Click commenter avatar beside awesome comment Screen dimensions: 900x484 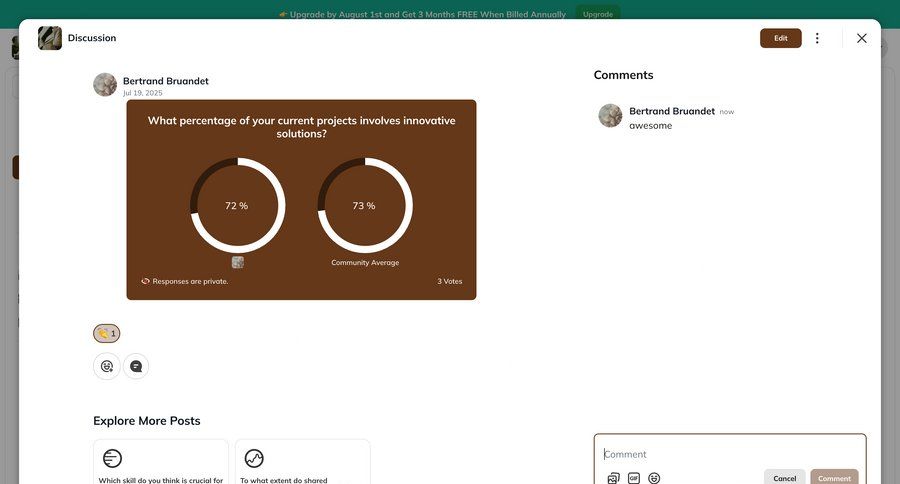[x=610, y=116]
